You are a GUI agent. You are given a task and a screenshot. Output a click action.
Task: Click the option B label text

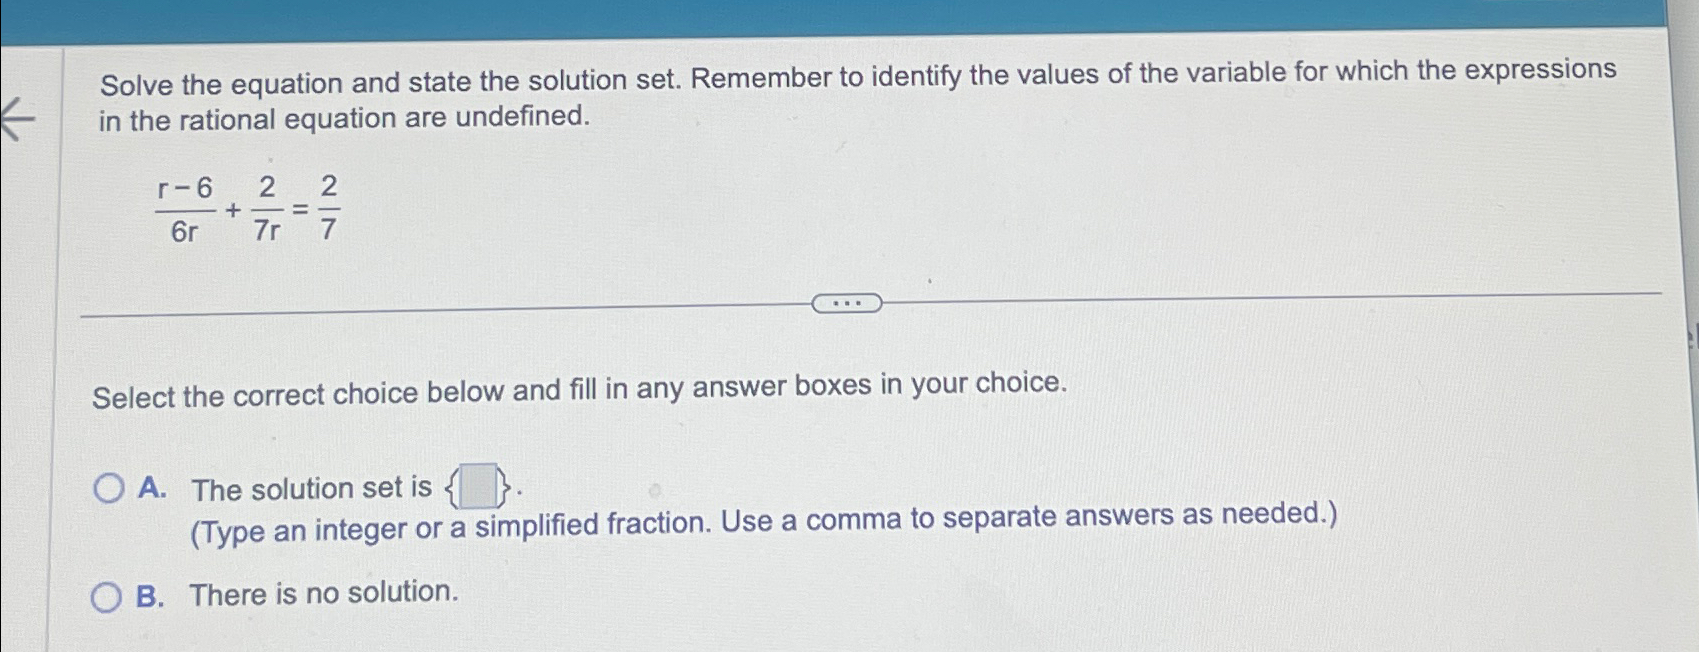coord(150,596)
